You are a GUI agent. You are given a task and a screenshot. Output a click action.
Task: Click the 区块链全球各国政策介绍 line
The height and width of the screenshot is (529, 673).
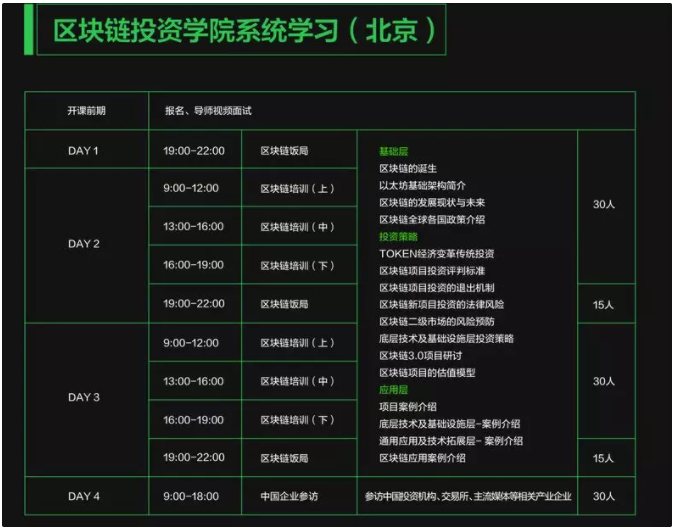[432, 219]
